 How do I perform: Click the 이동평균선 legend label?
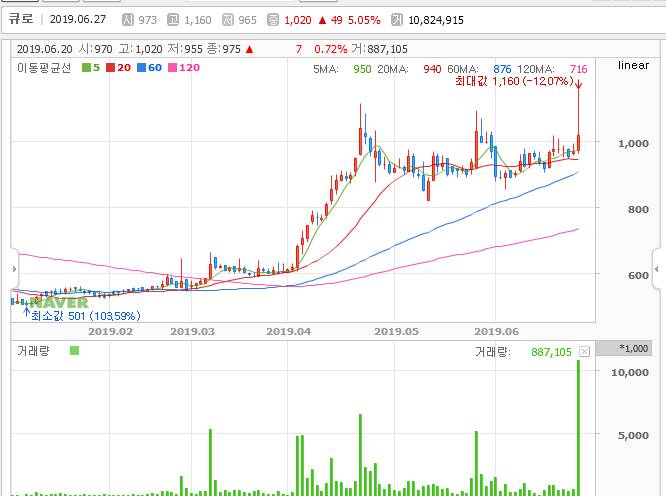point(44,68)
